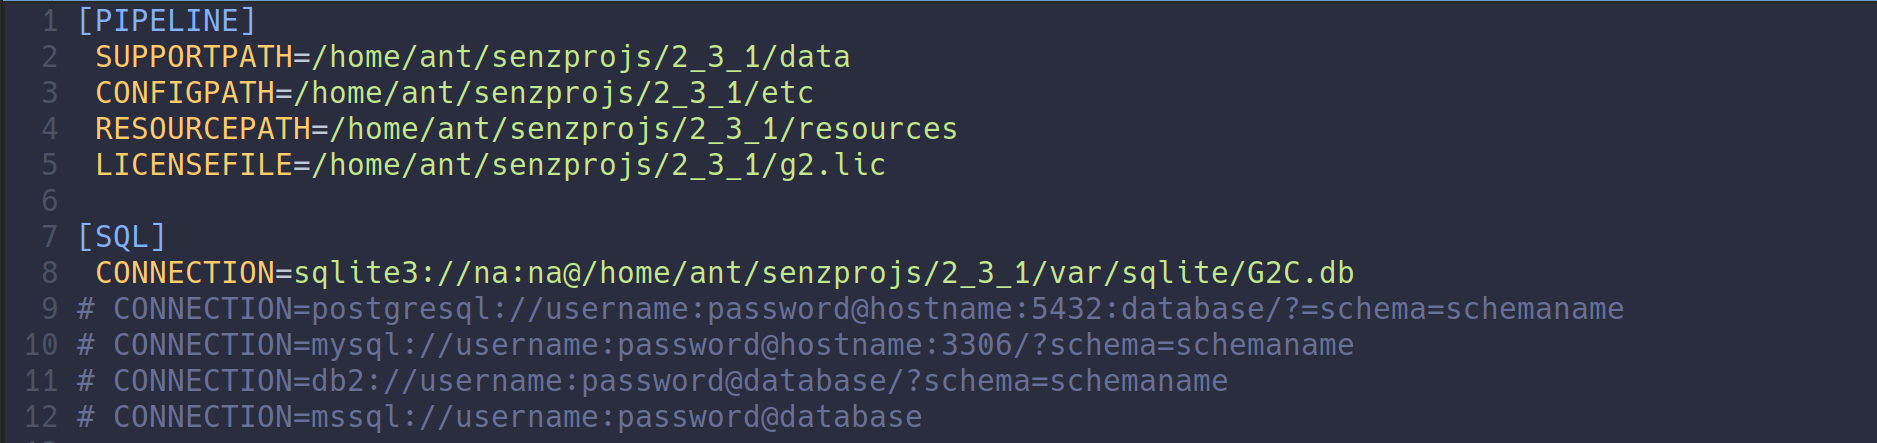
Task: Click the g2.lic filename
Action: 832,165
